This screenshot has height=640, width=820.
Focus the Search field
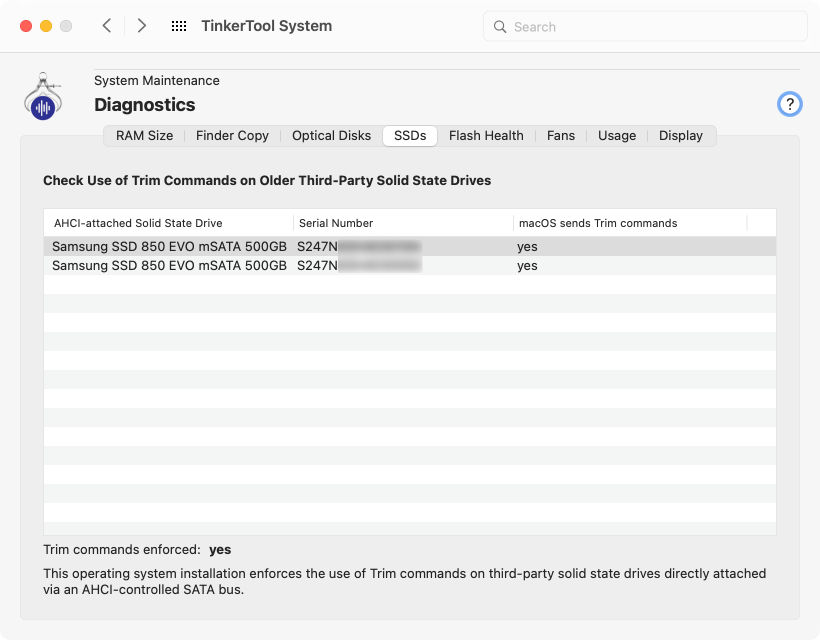coord(645,26)
